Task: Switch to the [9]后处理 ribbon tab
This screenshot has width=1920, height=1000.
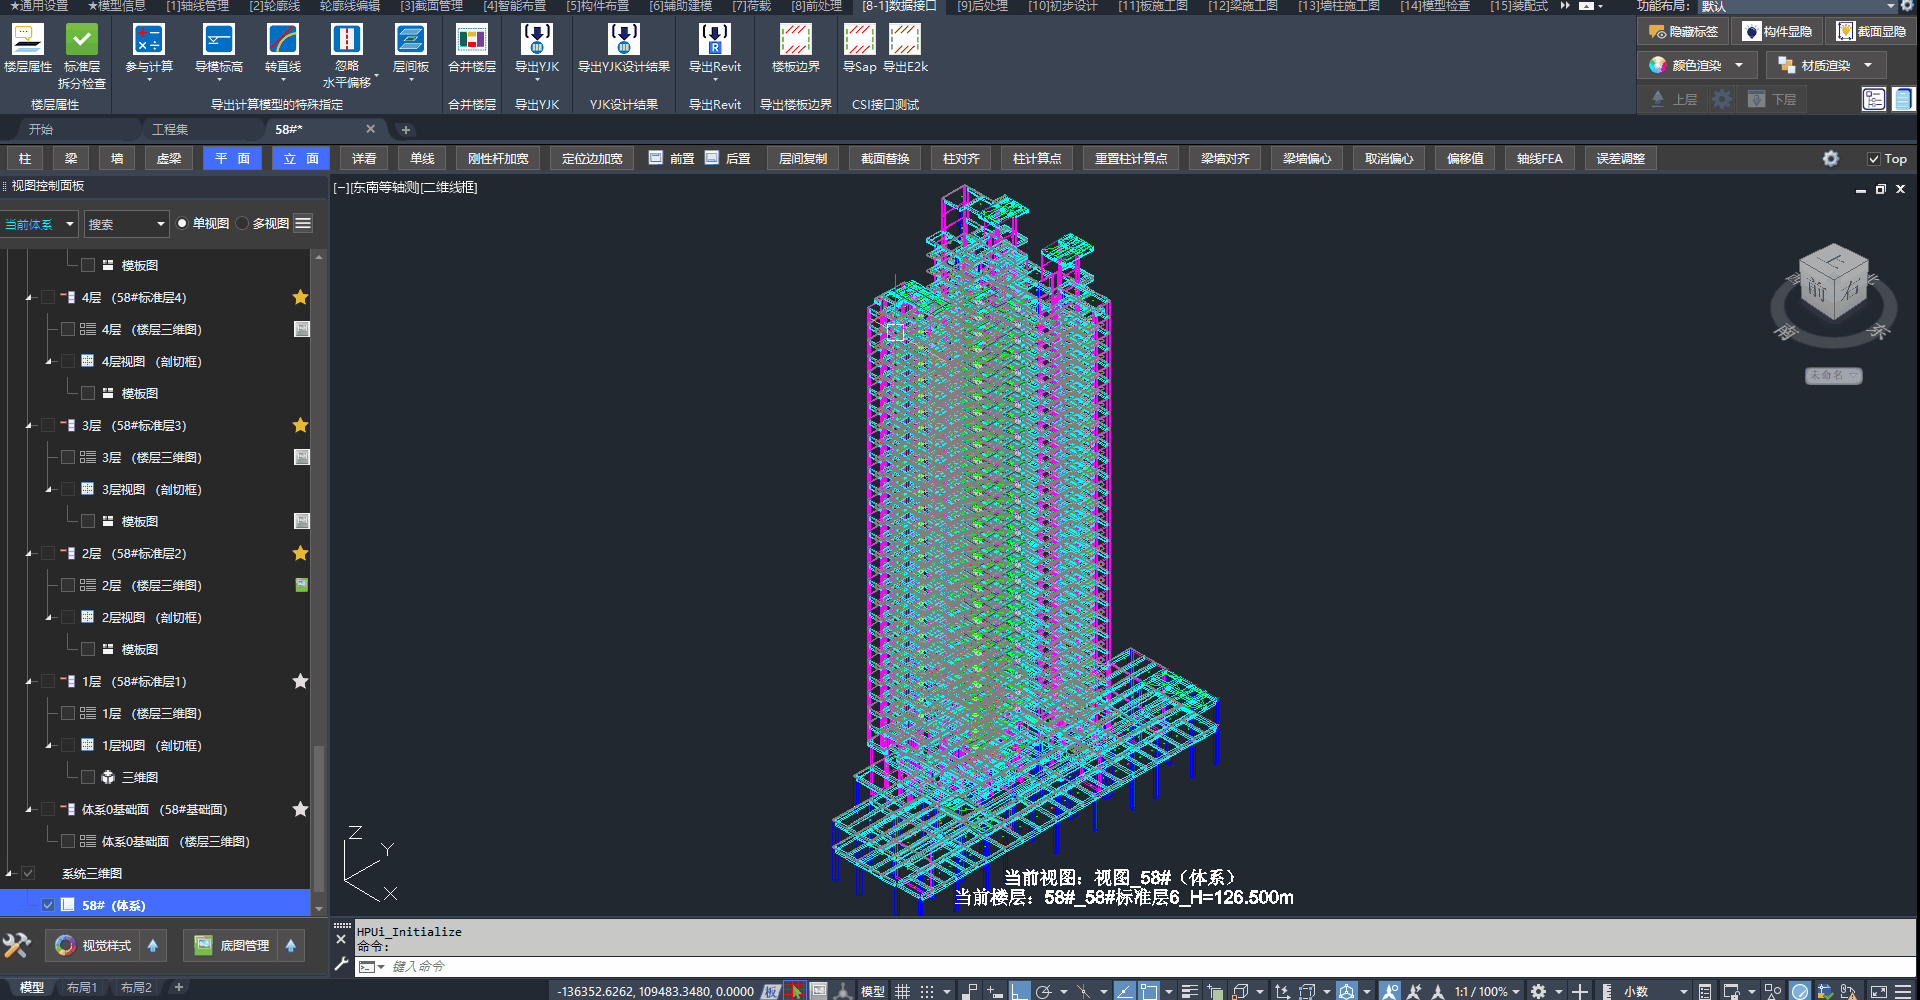Action: point(982,6)
